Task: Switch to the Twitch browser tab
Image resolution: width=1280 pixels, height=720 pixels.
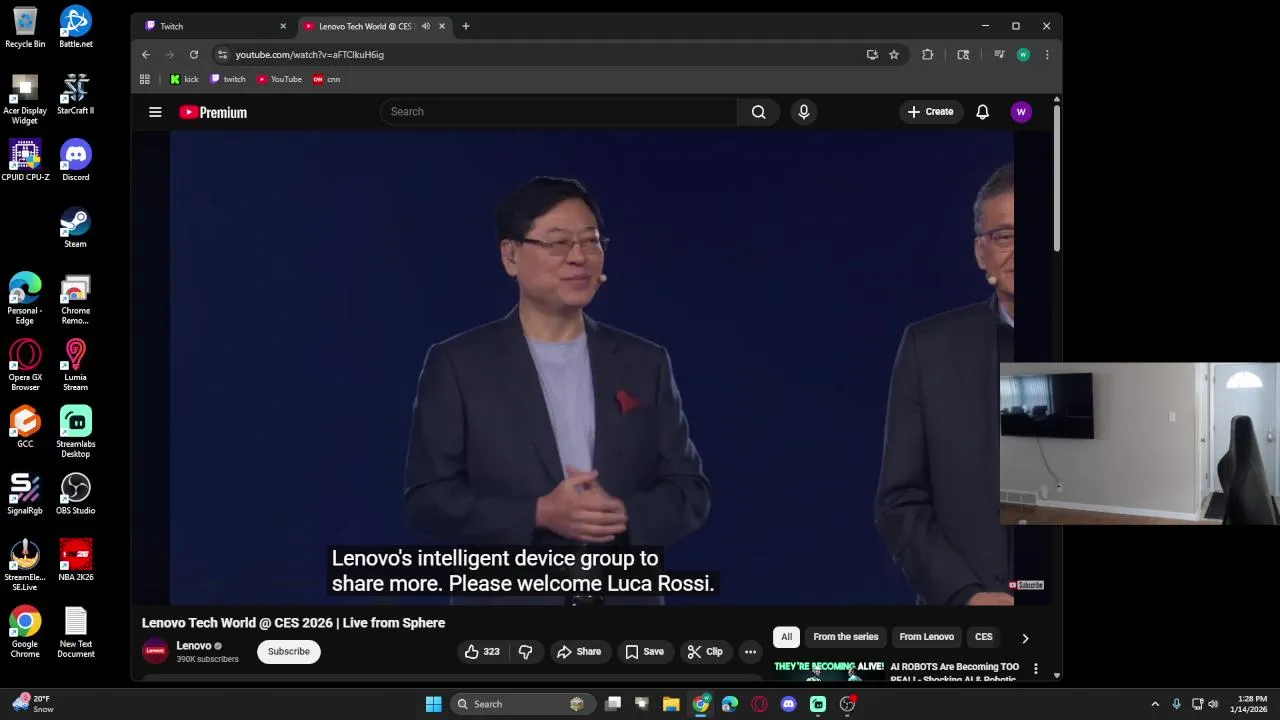Action: click(215, 26)
